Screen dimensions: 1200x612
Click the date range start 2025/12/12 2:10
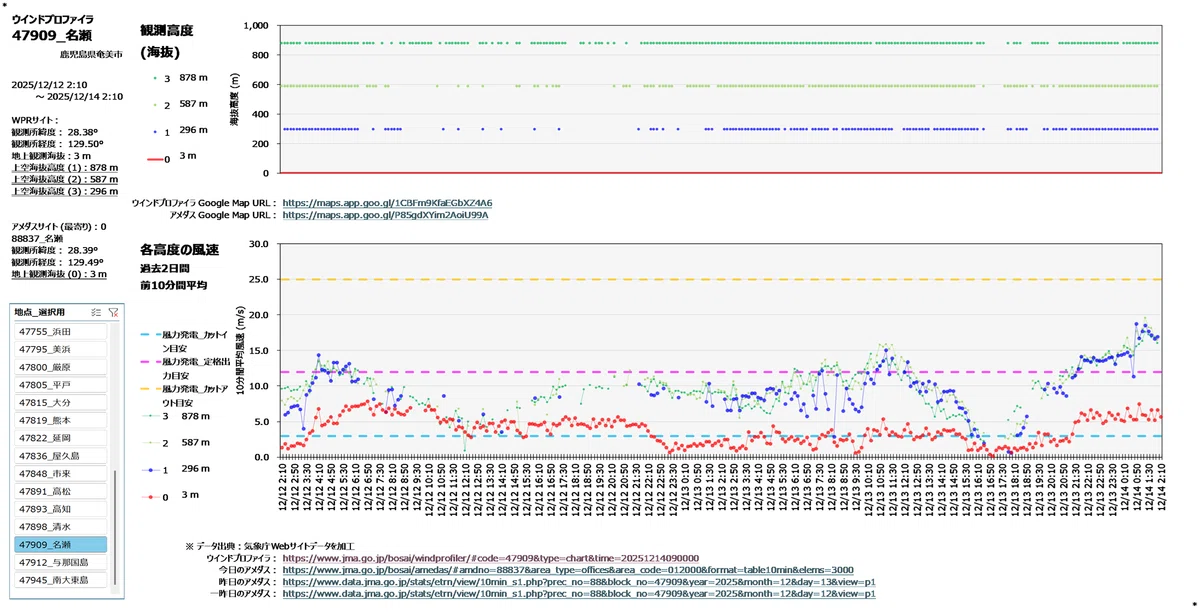(x=49, y=85)
